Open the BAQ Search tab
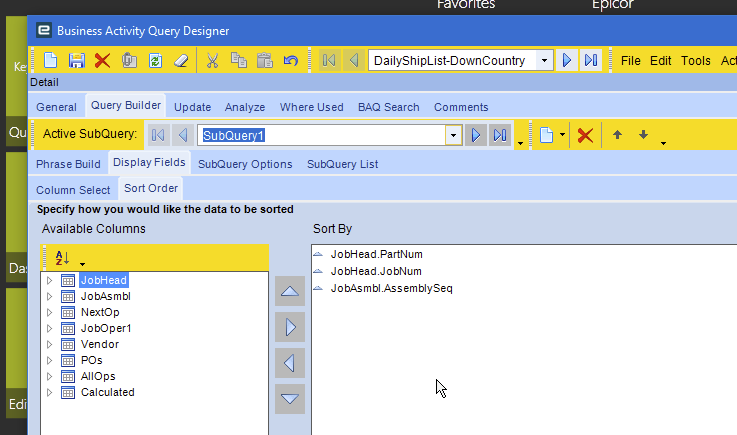The height and width of the screenshot is (435, 737). [x=389, y=107]
